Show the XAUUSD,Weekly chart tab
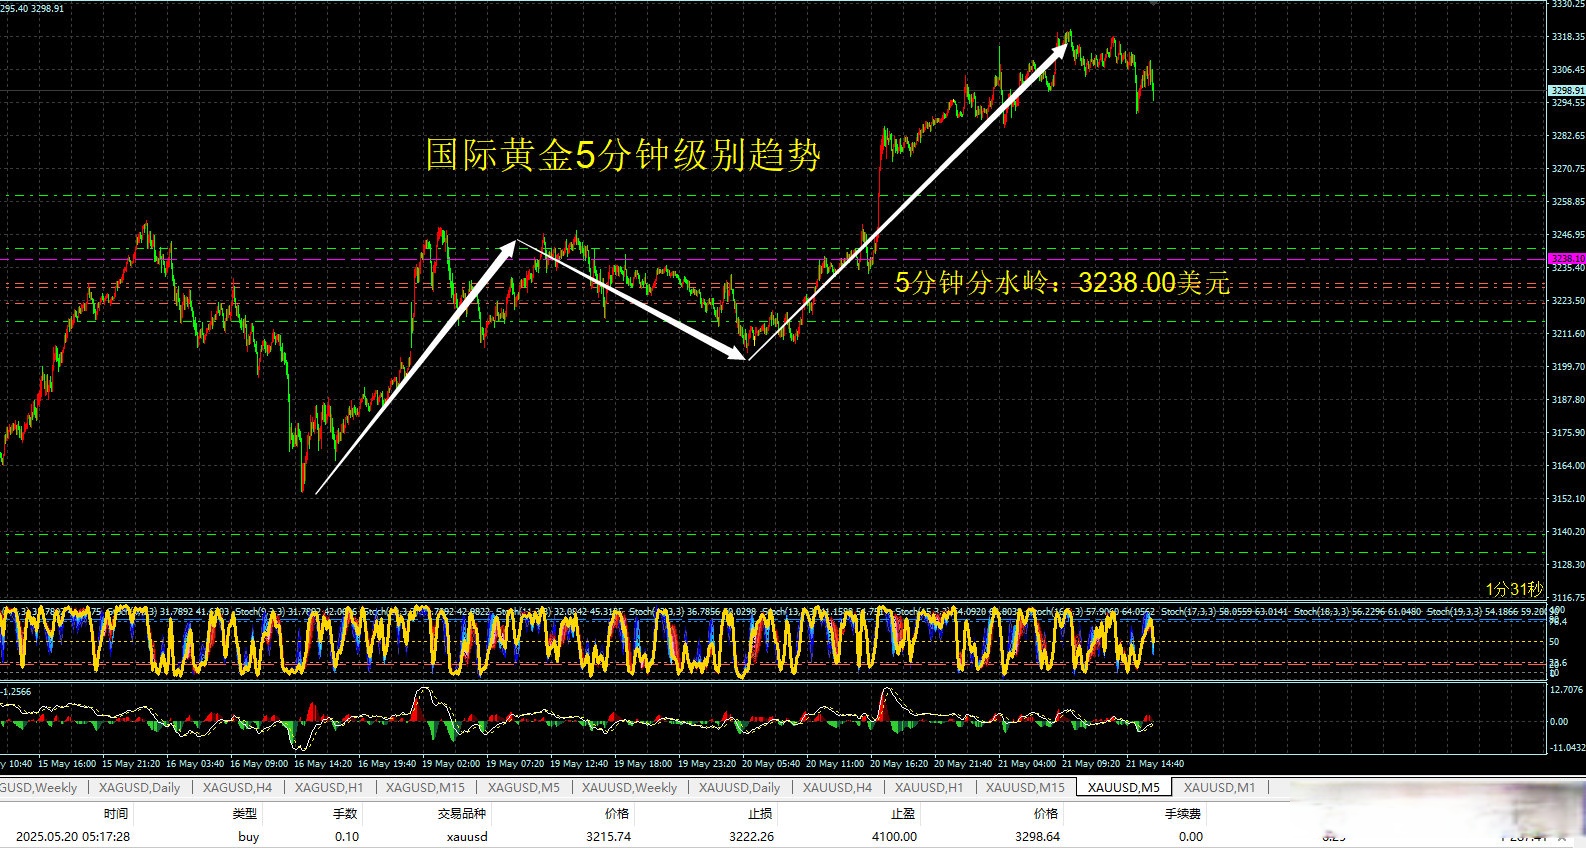Viewport: 1586px width, 848px height. [629, 788]
